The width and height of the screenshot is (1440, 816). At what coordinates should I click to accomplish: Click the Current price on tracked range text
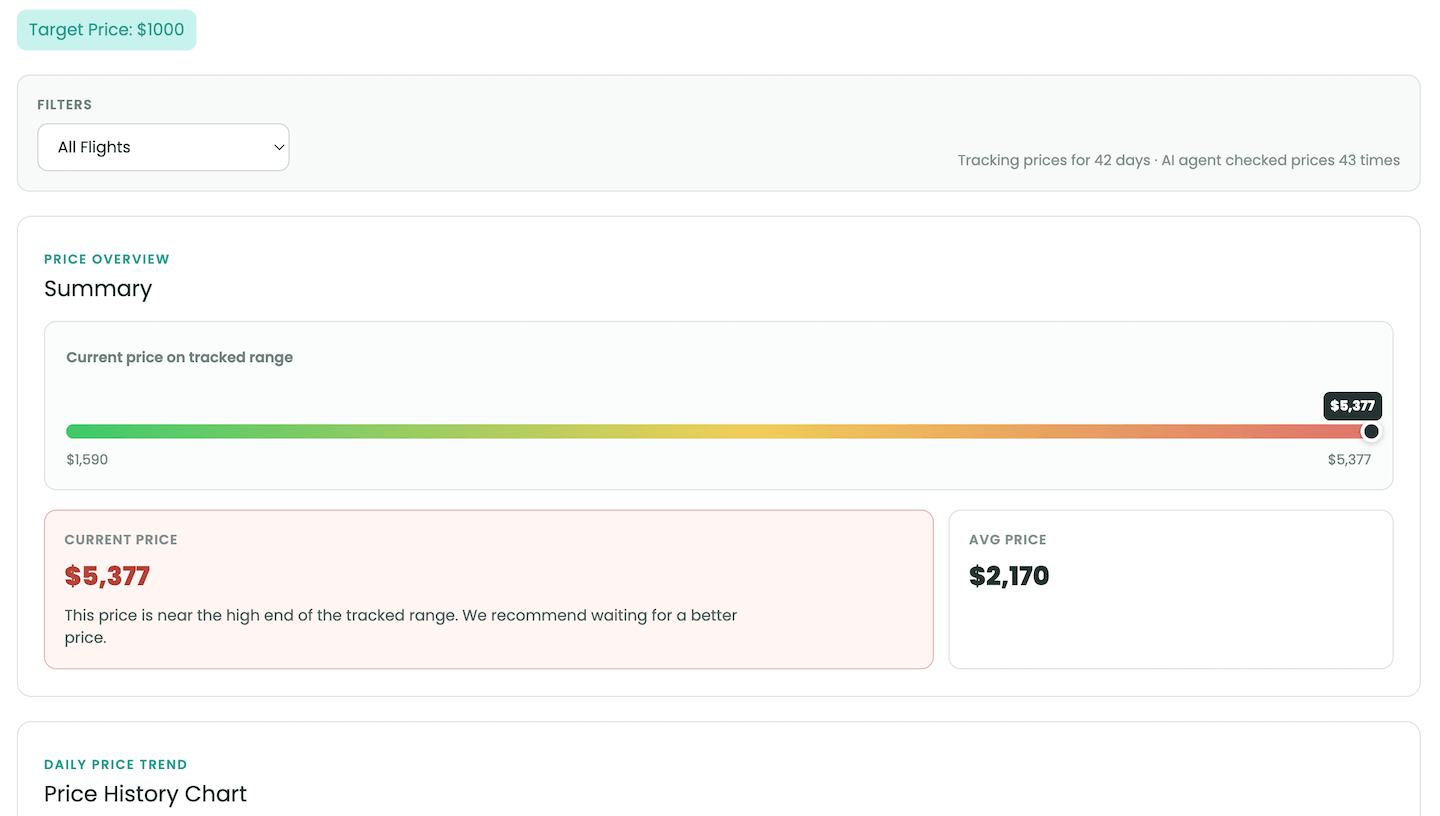point(180,357)
